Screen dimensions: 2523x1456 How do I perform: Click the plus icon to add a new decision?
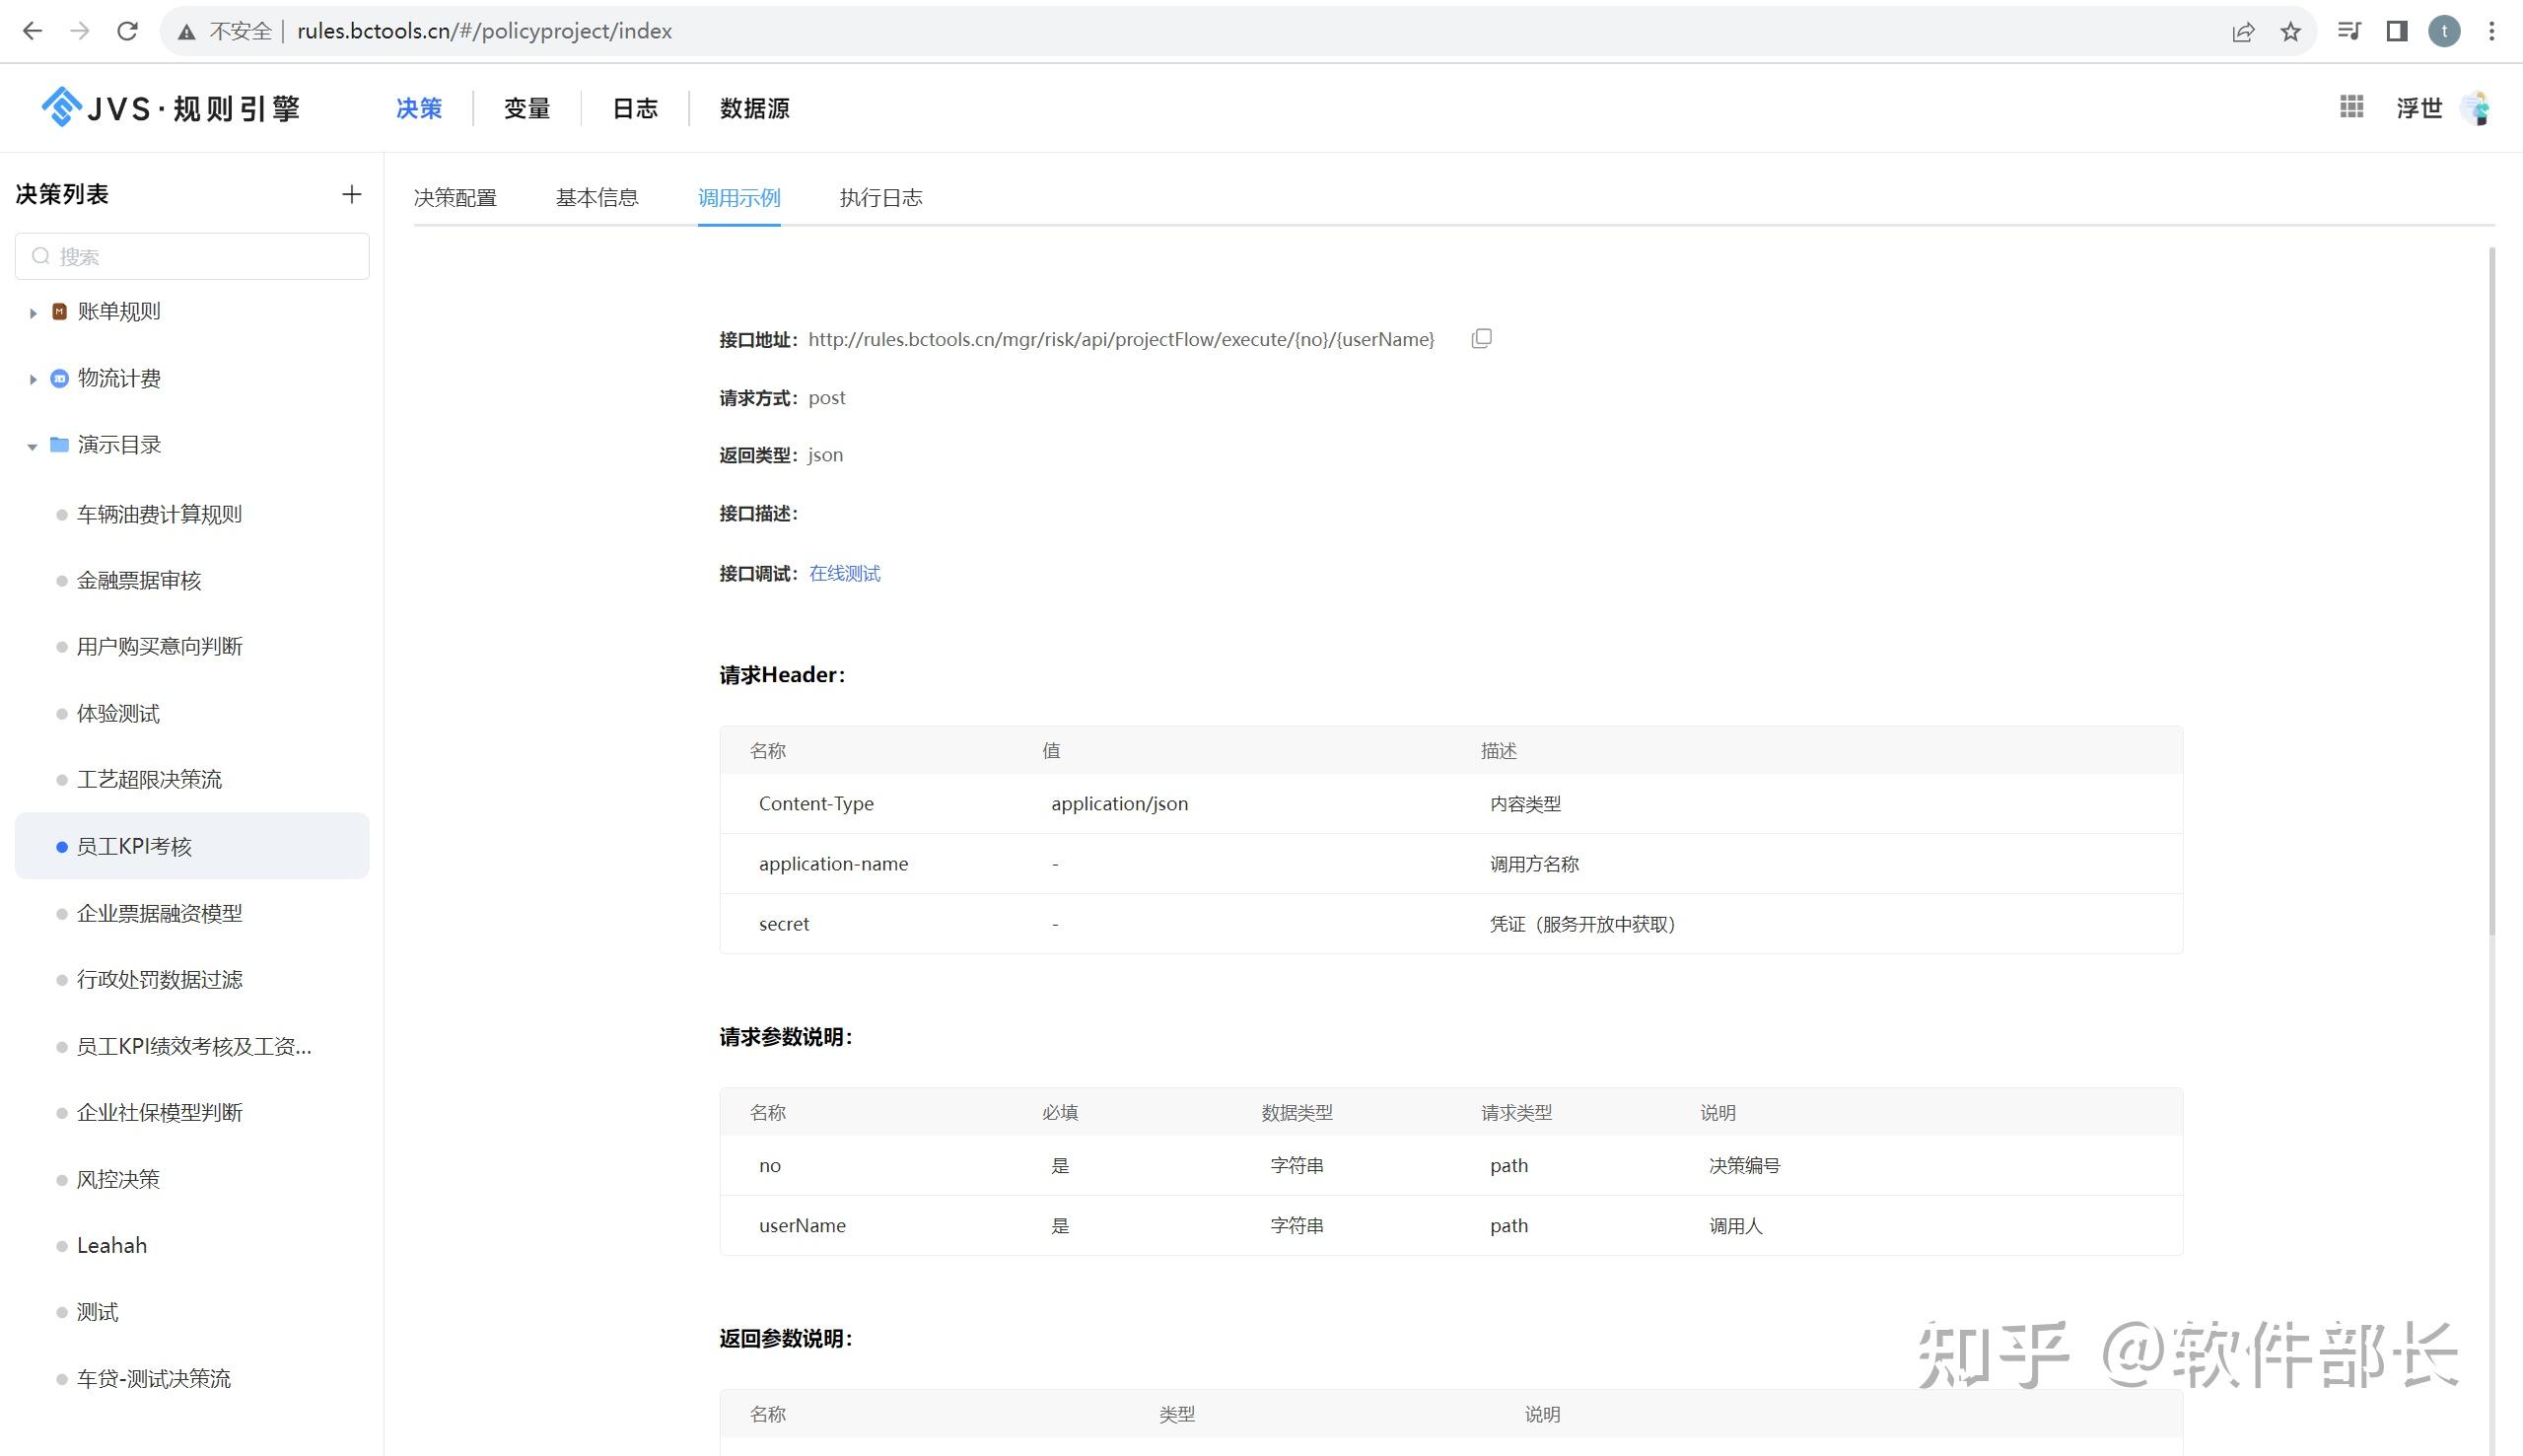[351, 194]
